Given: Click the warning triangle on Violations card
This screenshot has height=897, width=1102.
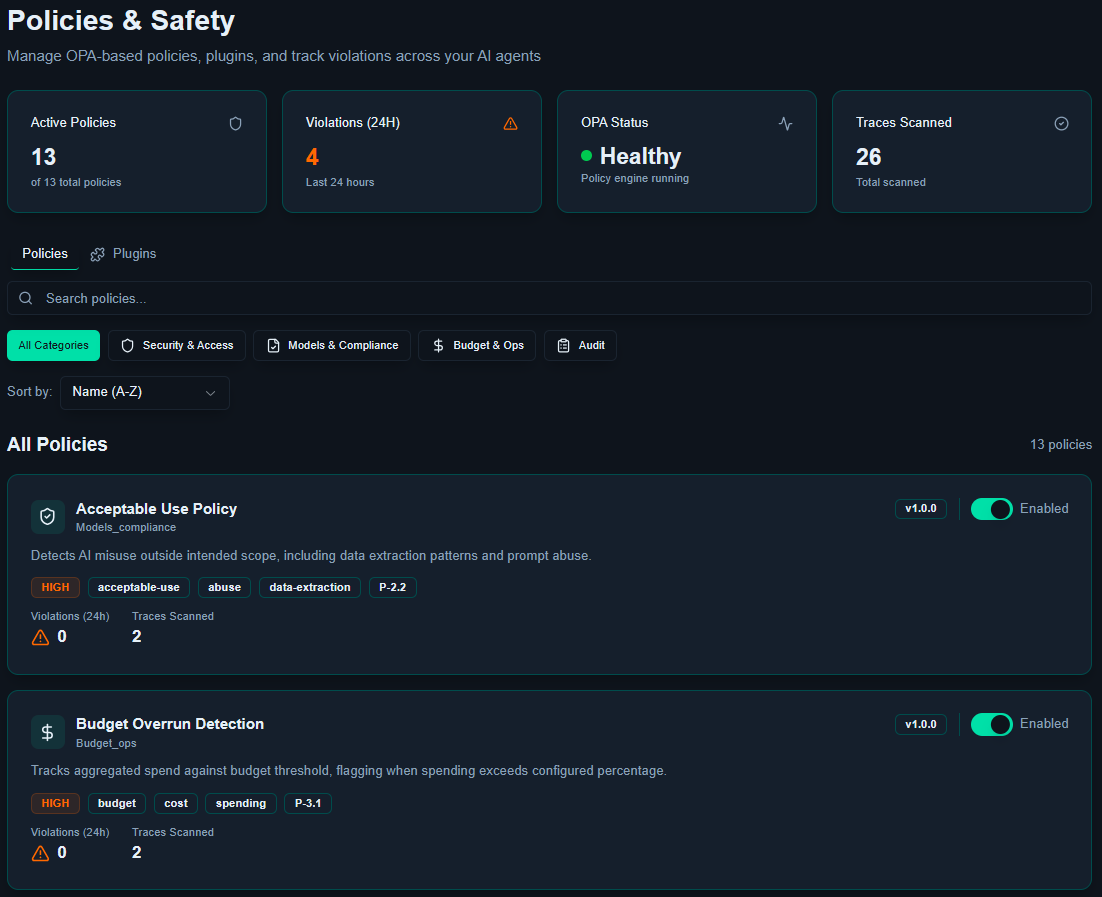Looking at the screenshot, I should pos(510,124).
